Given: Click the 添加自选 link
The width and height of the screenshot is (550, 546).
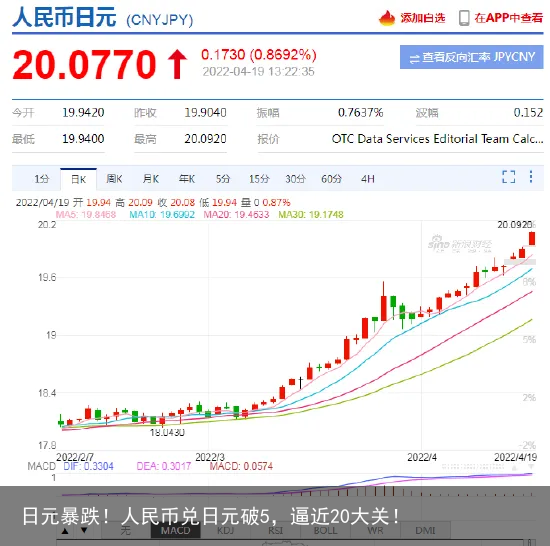Looking at the screenshot, I should click(422, 18).
